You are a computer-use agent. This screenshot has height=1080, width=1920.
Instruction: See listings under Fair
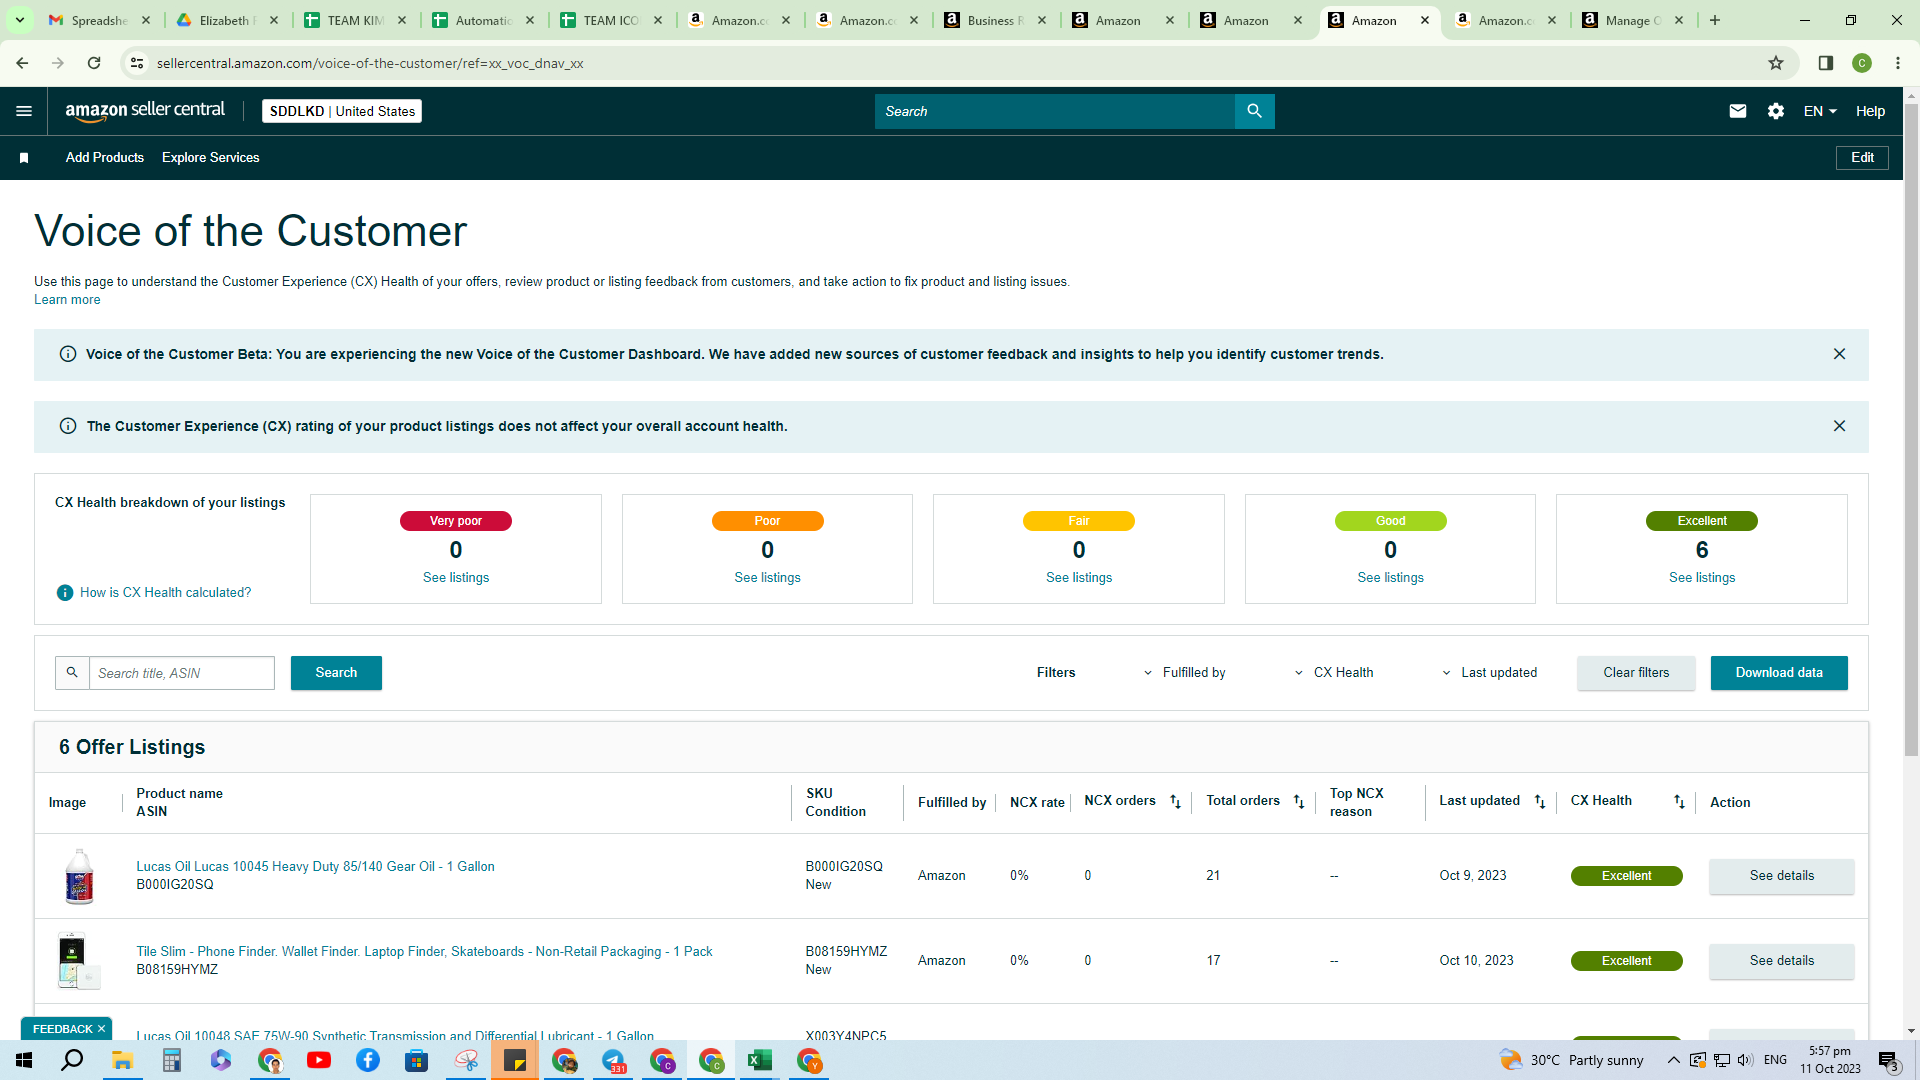(1079, 578)
